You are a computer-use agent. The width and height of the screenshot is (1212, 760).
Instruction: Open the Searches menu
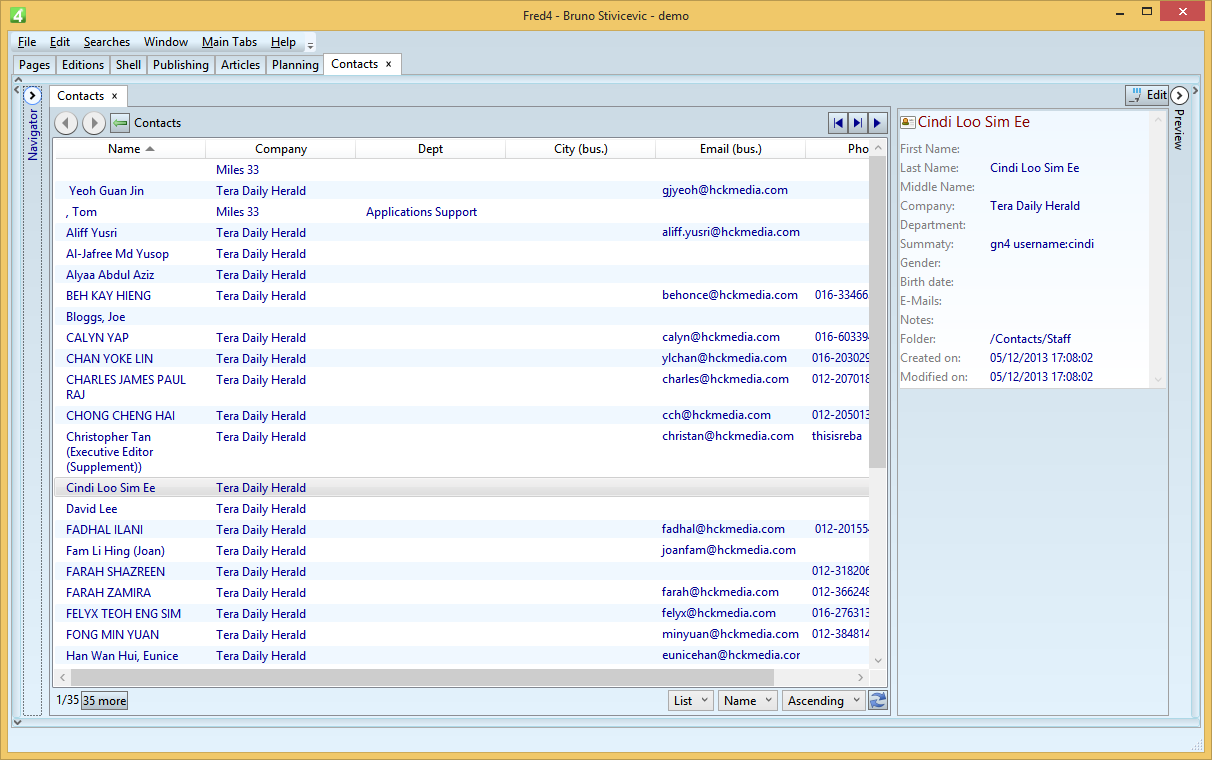(x=107, y=42)
